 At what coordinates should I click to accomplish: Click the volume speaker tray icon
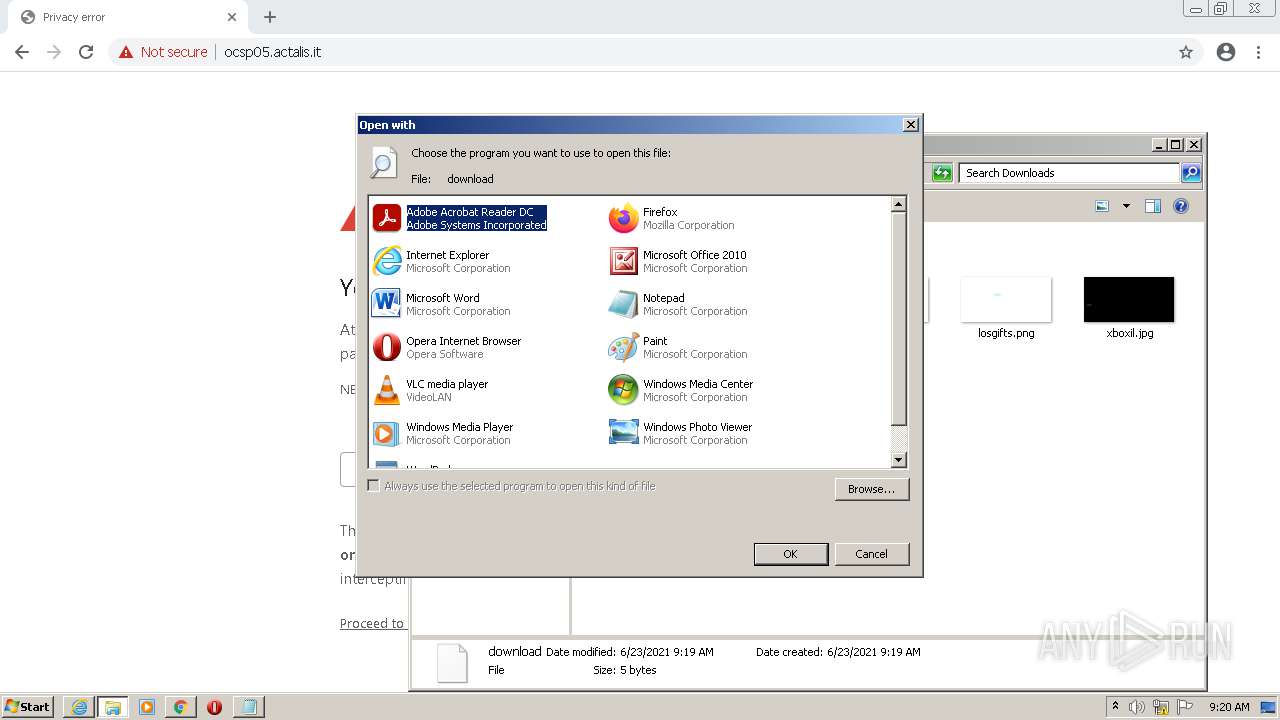[x=1137, y=707]
